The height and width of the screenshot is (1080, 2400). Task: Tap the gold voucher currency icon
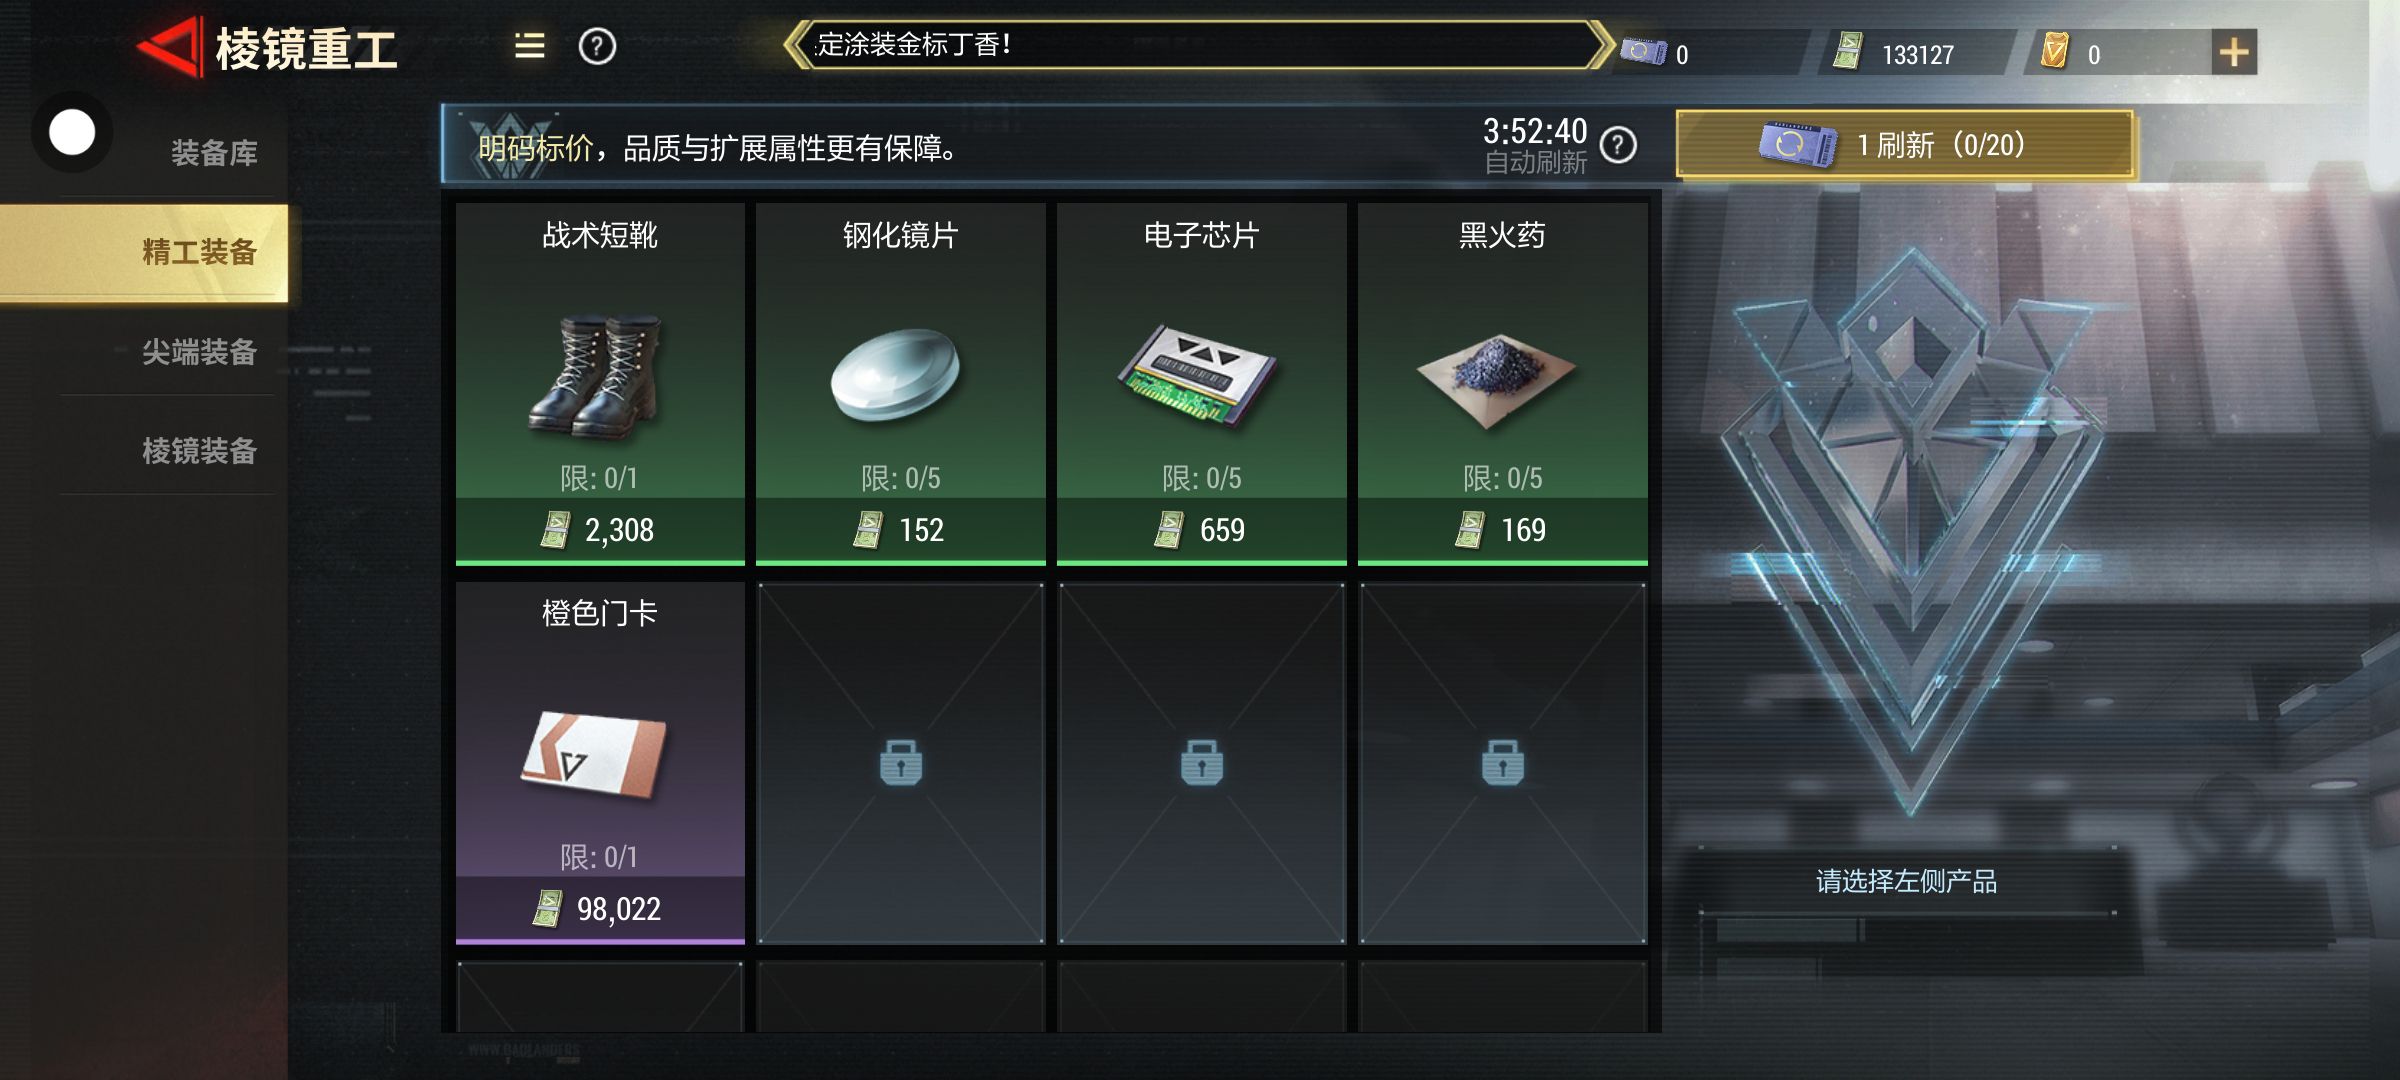[x=2054, y=51]
